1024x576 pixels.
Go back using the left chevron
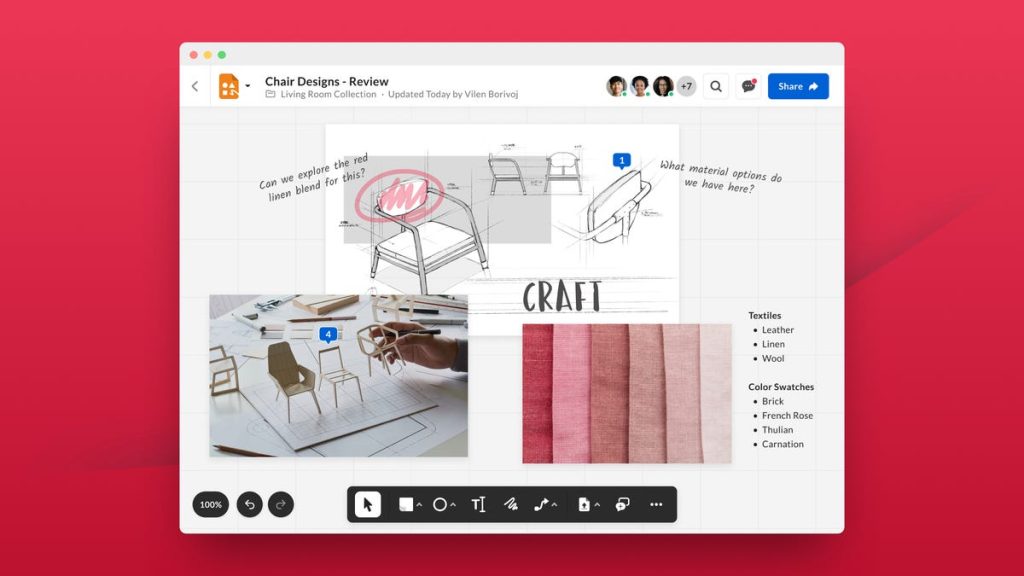point(195,87)
